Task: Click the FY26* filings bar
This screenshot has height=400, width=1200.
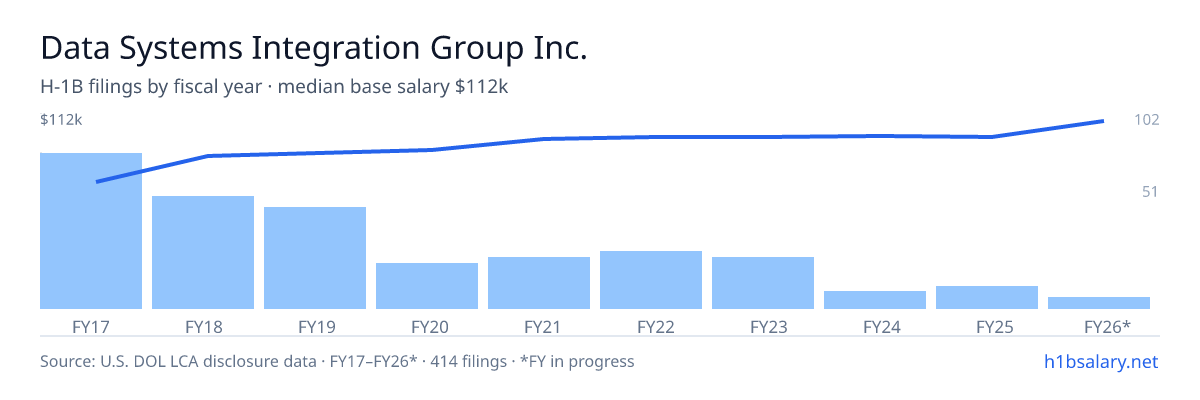Action: click(1099, 303)
